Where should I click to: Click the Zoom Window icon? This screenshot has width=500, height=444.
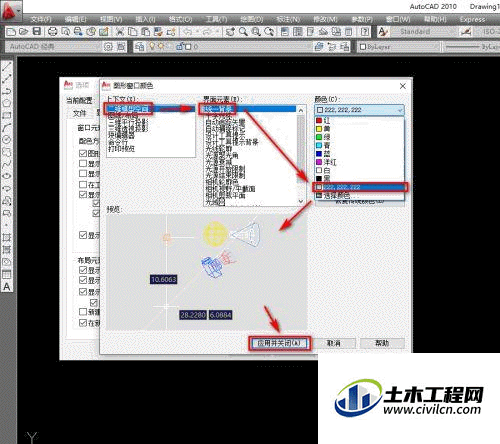pos(256,32)
